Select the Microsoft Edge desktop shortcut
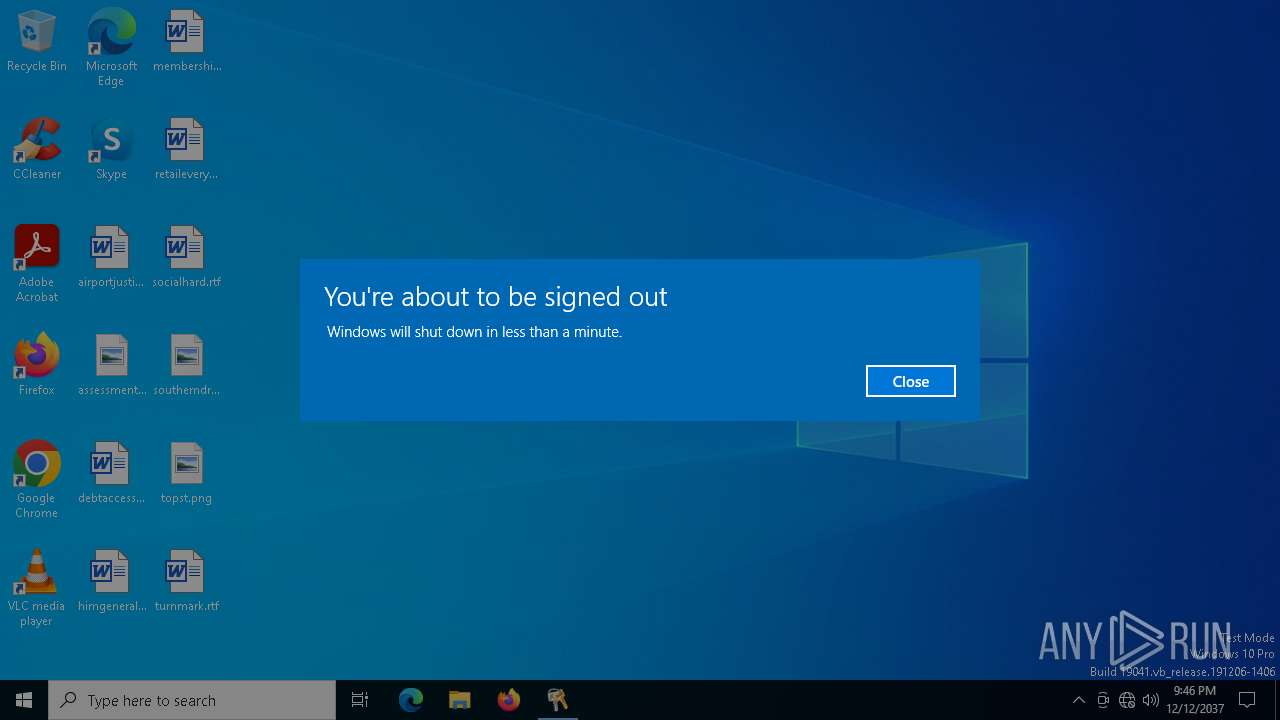 pos(111,47)
